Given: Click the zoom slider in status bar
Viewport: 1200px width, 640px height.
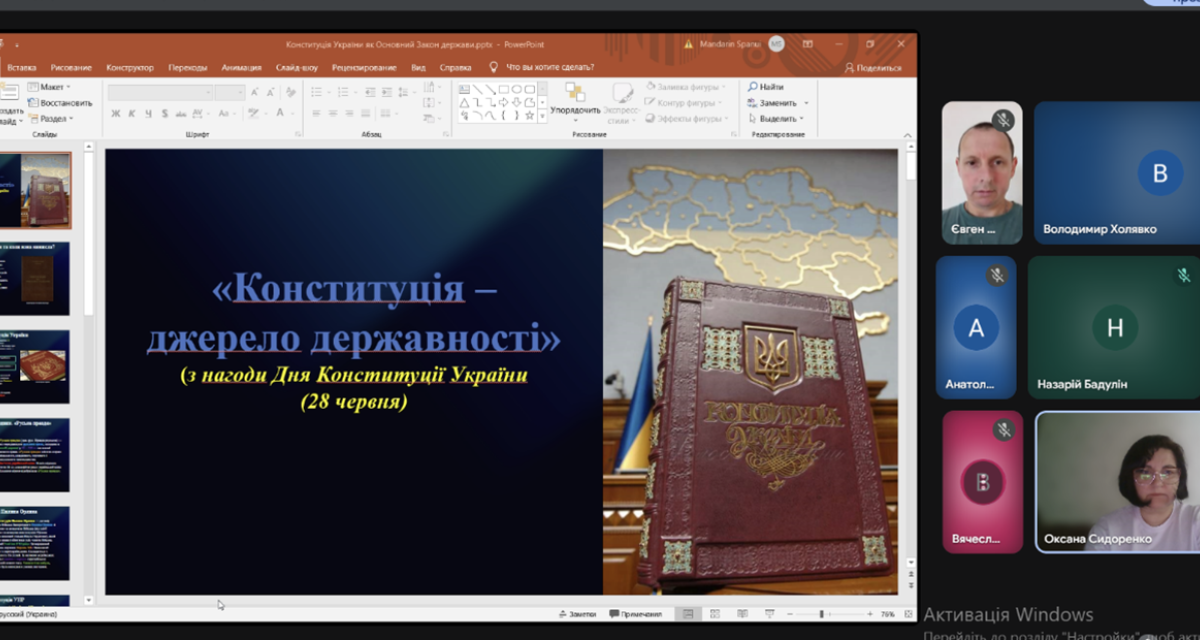Looking at the screenshot, I should pyautogui.click(x=822, y=614).
